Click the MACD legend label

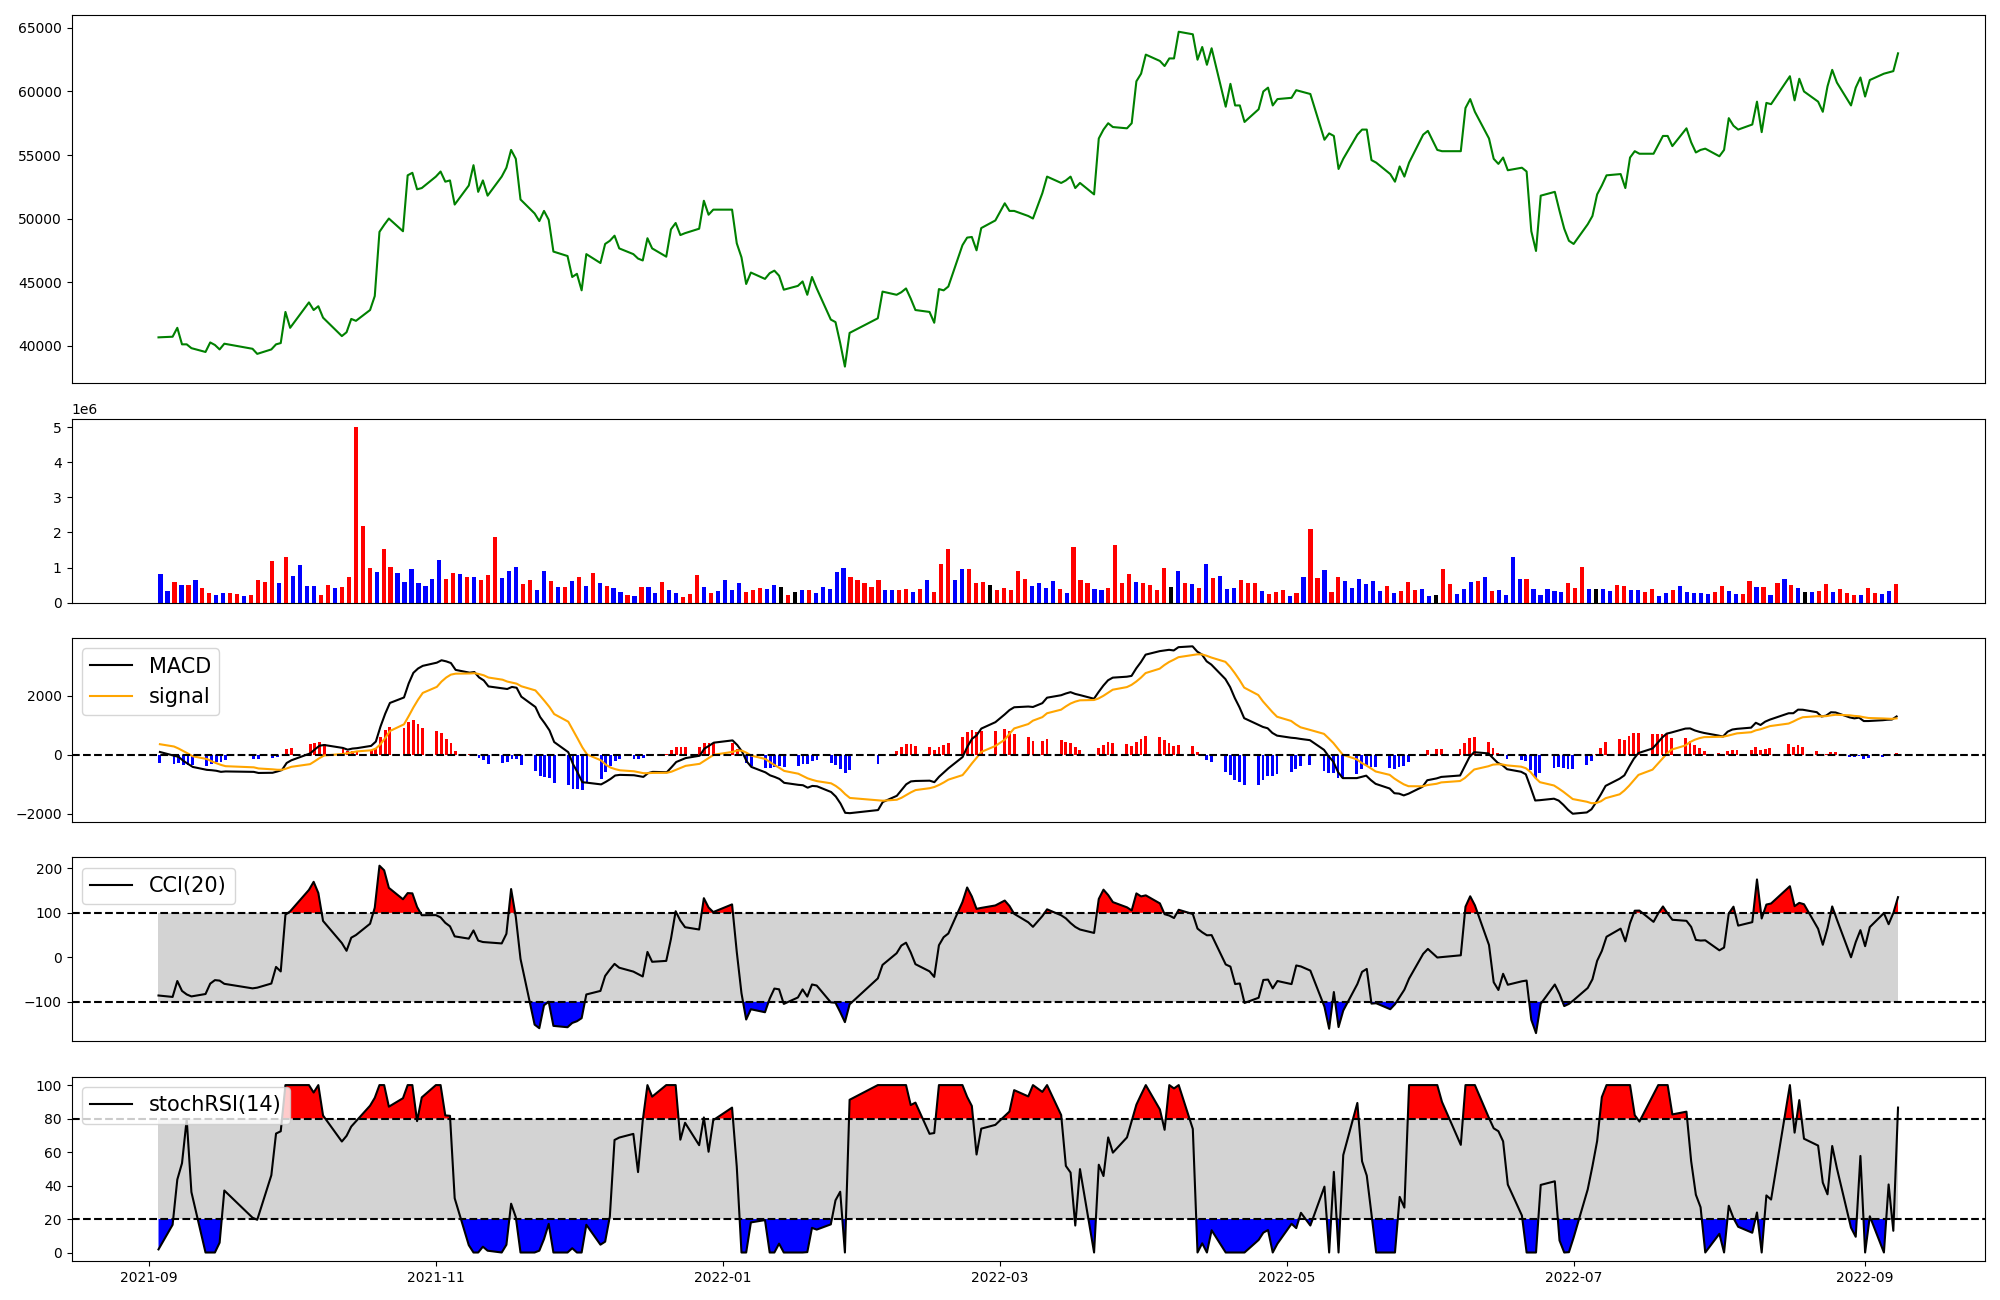tap(179, 666)
